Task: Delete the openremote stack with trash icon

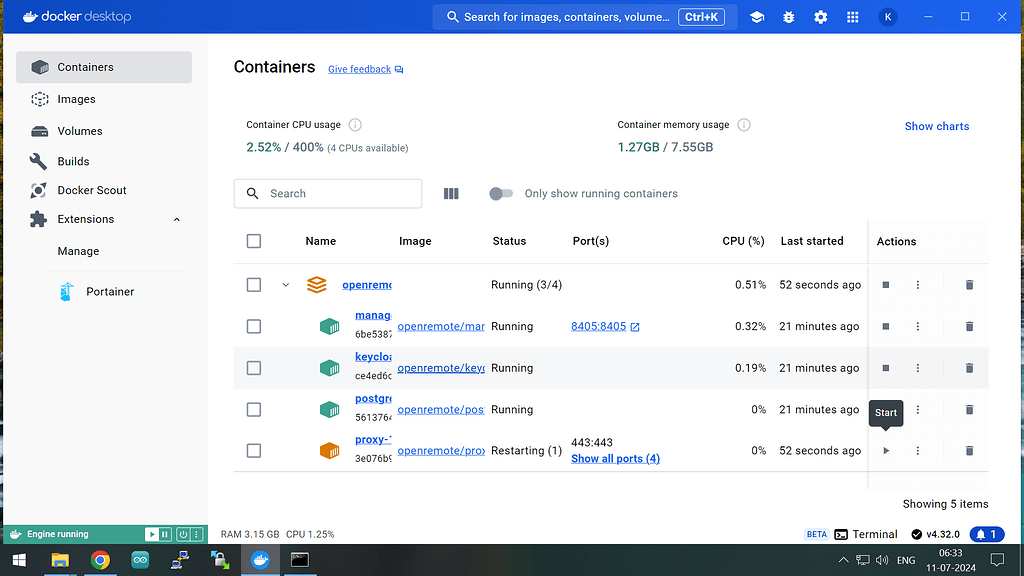Action: click(969, 285)
